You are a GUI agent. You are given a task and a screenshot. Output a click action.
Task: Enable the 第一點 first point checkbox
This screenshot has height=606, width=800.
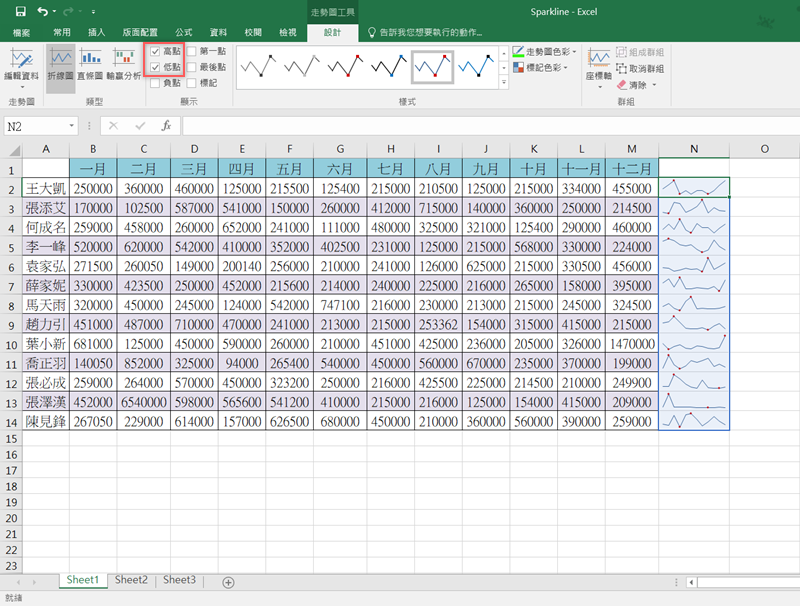191,51
